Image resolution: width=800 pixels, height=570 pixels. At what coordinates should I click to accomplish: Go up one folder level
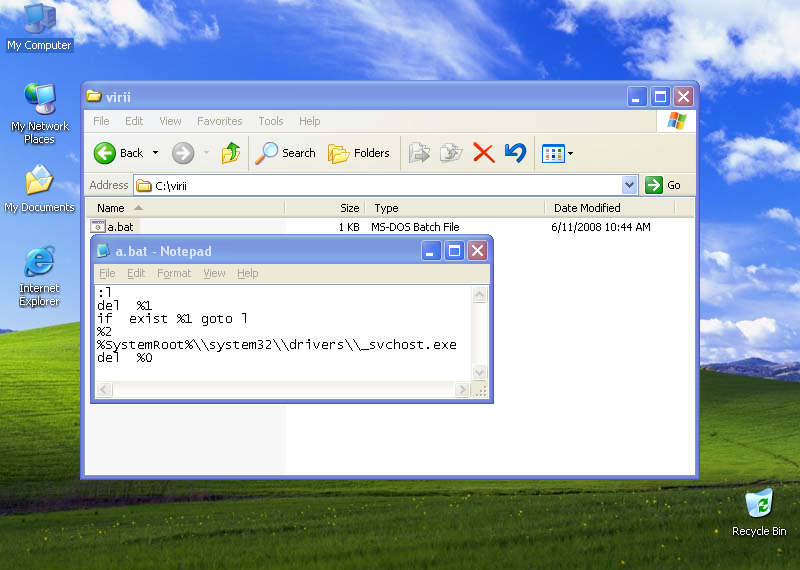point(231,153)
